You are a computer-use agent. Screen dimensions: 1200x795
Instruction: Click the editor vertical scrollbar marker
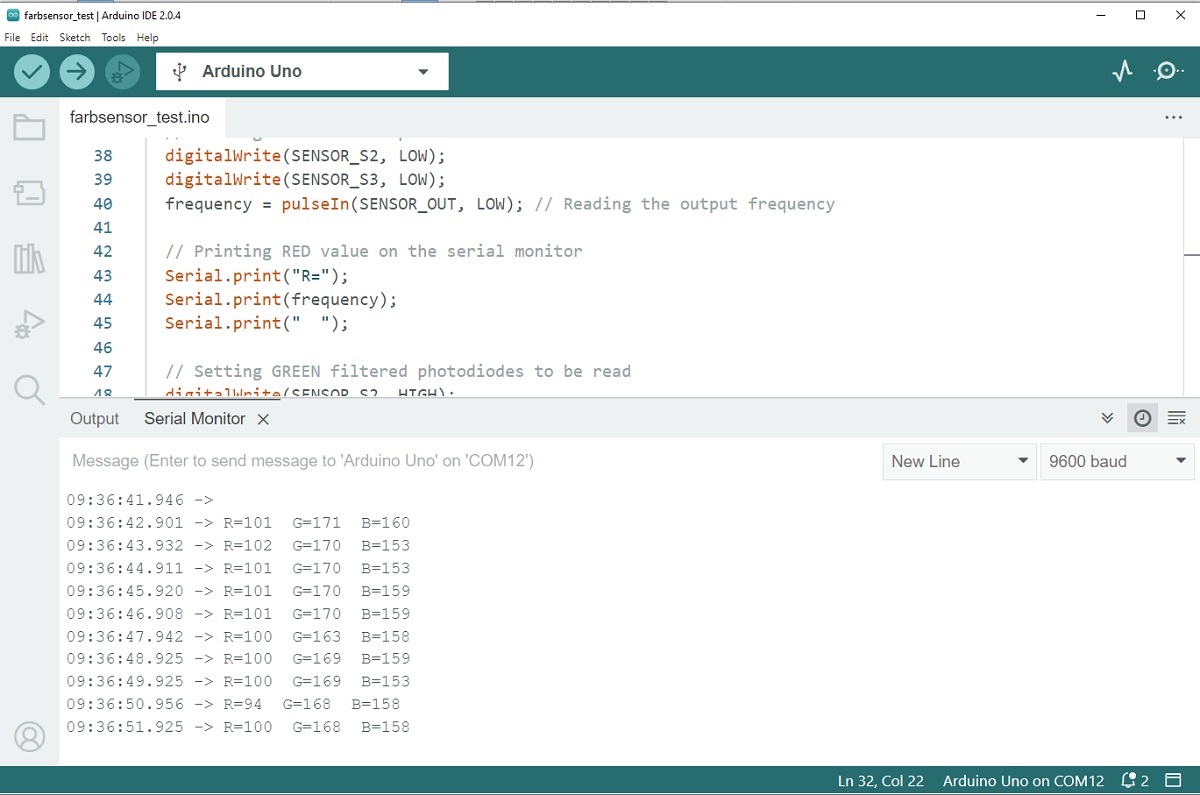point(1191,254)
